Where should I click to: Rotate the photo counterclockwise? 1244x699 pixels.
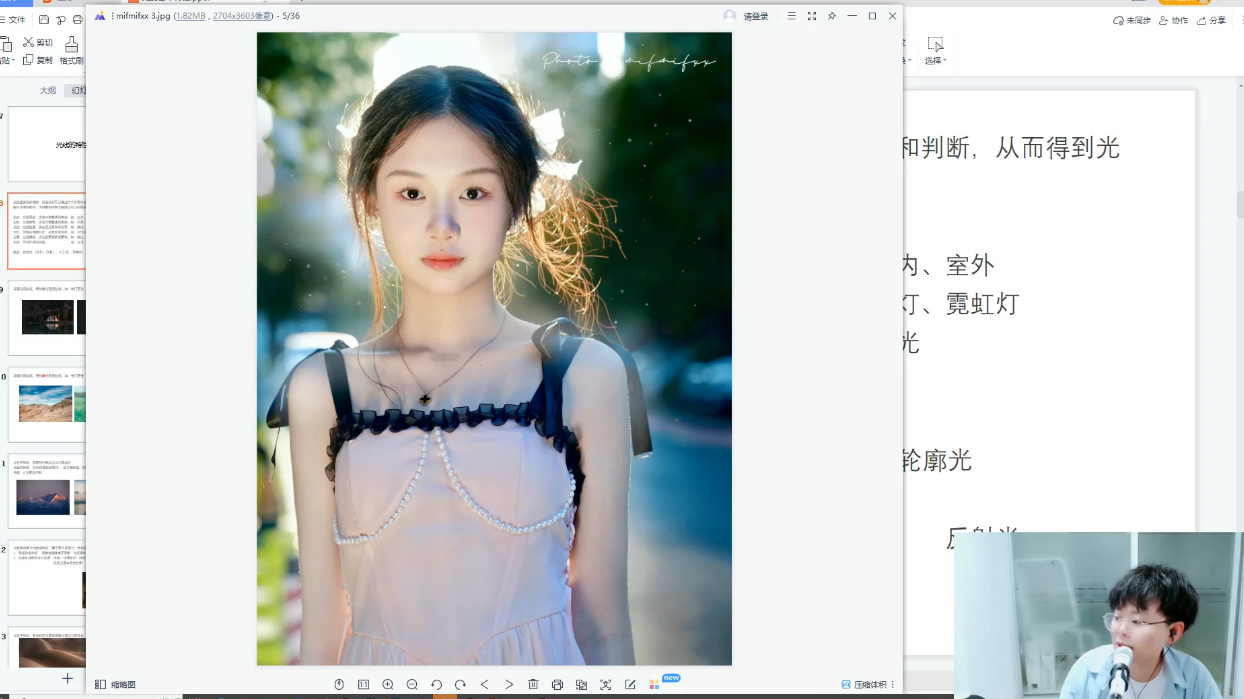click(x=436, y=684)
